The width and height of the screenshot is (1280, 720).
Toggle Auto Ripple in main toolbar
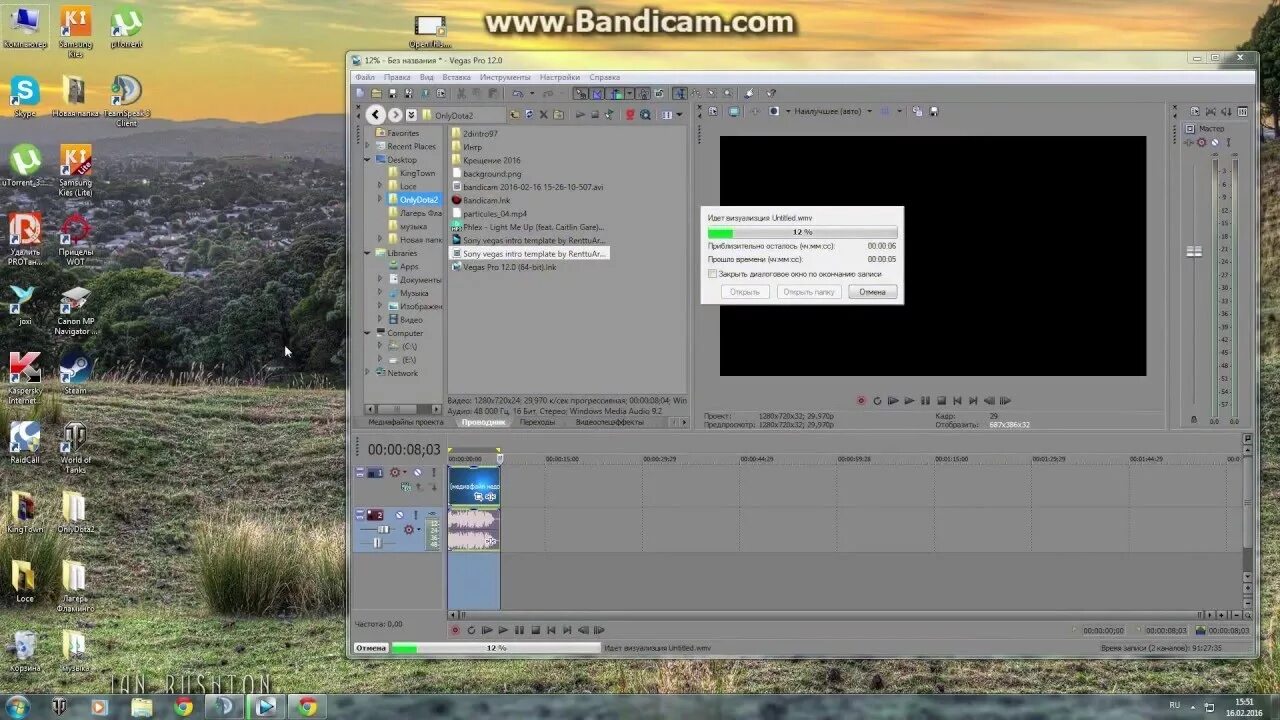point(617,93)
